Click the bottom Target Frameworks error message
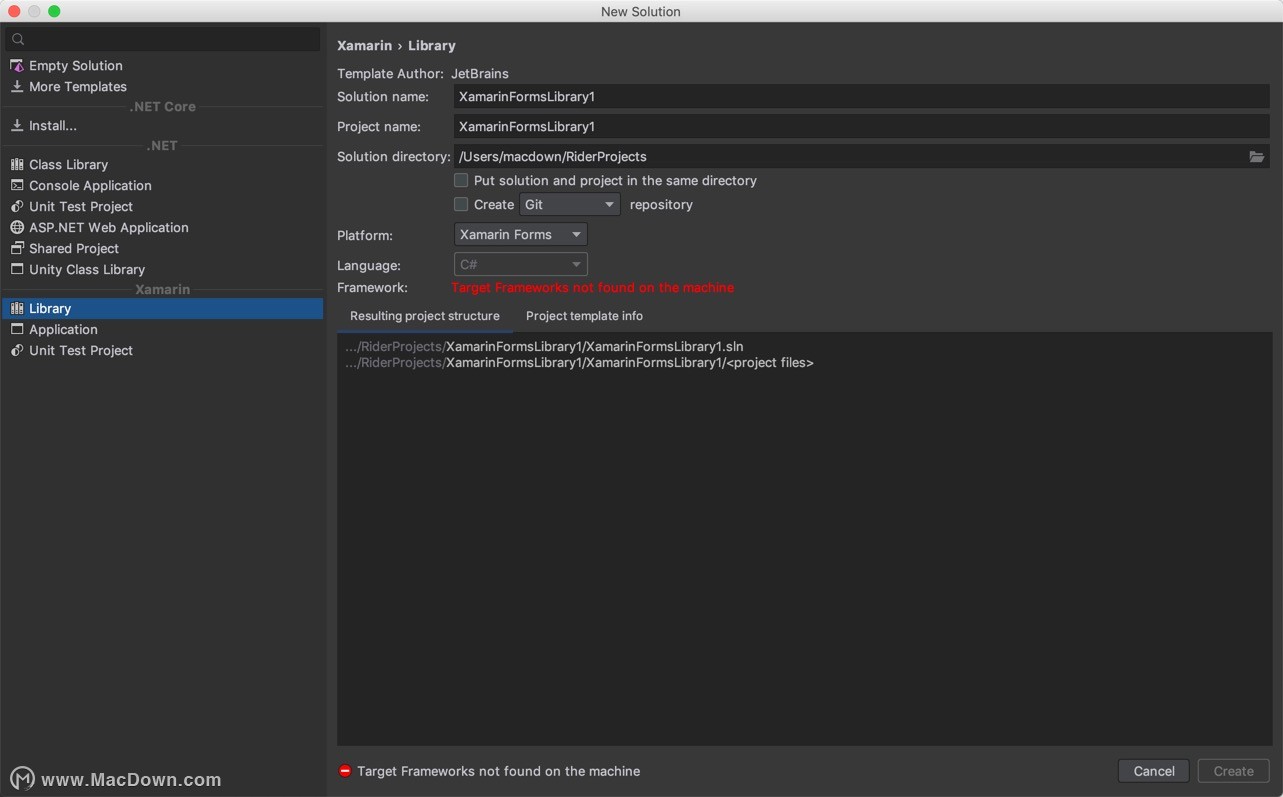Screen dimensions: 1283x797 pos(498,771)
